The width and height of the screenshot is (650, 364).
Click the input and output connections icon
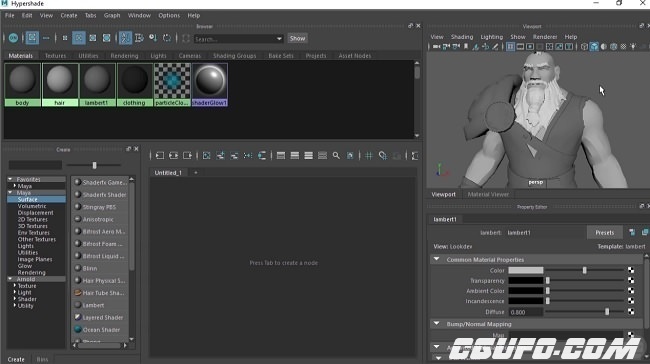pyautogui.click(x=173, y=155)
